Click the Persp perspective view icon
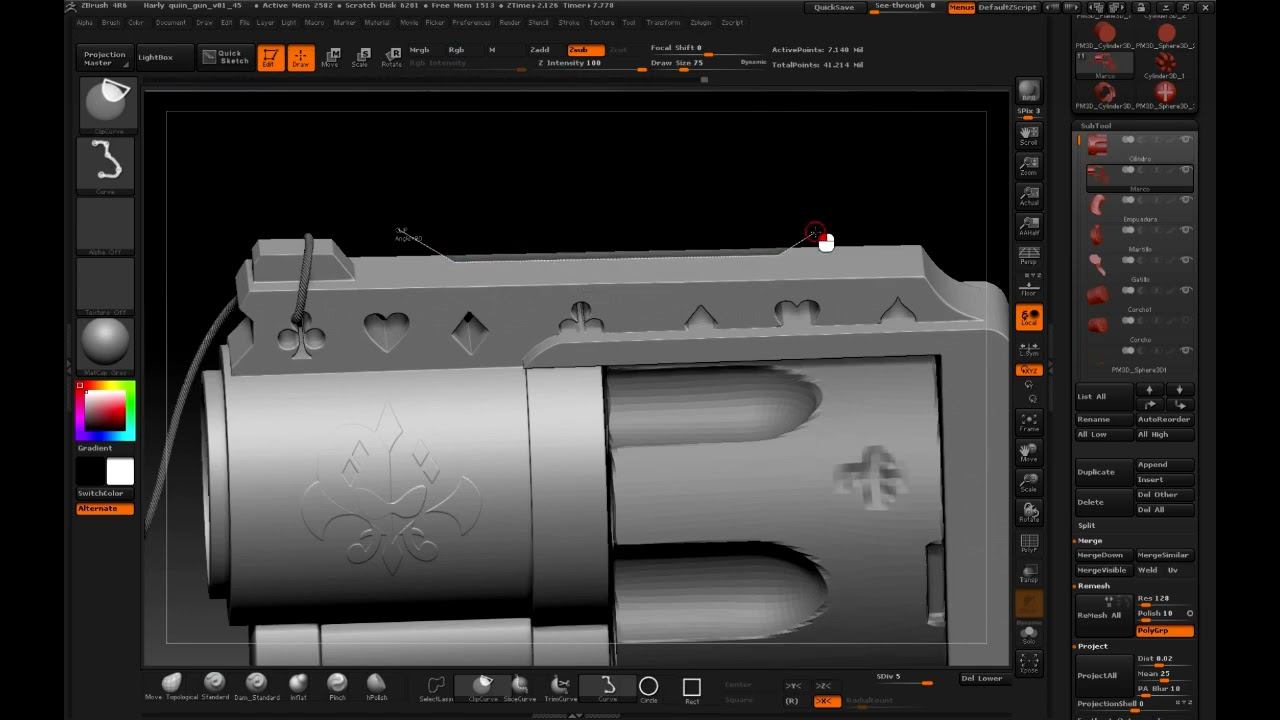 point(1028,256)
